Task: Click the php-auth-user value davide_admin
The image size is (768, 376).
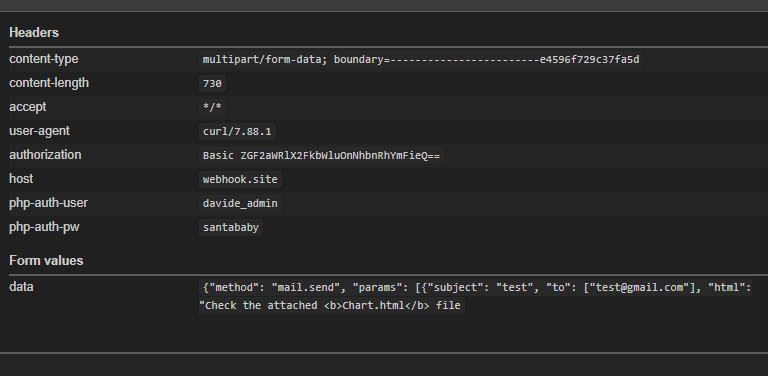Action: (x=240, y=204)
